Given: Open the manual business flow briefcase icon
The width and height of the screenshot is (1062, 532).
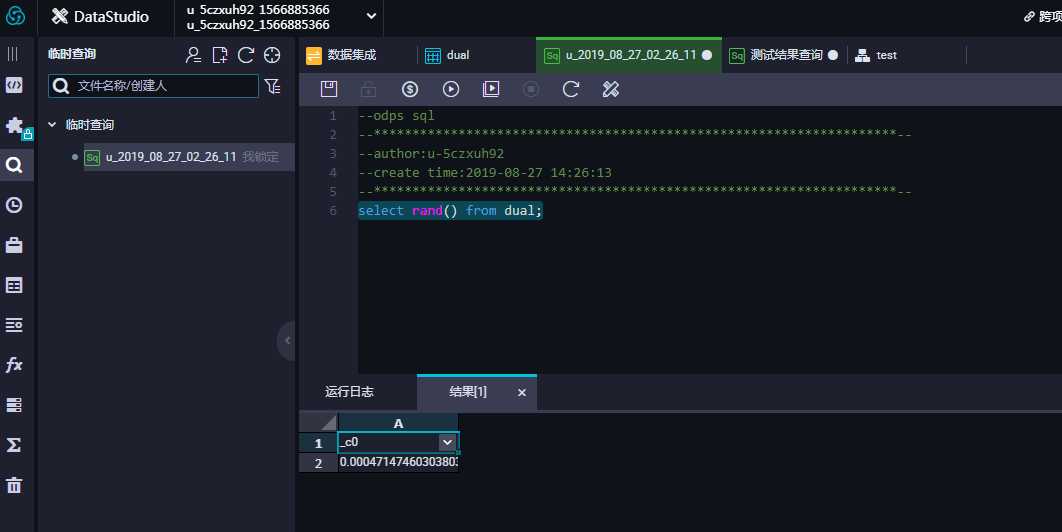Looking at the screenshot, I should pos(14,245).
